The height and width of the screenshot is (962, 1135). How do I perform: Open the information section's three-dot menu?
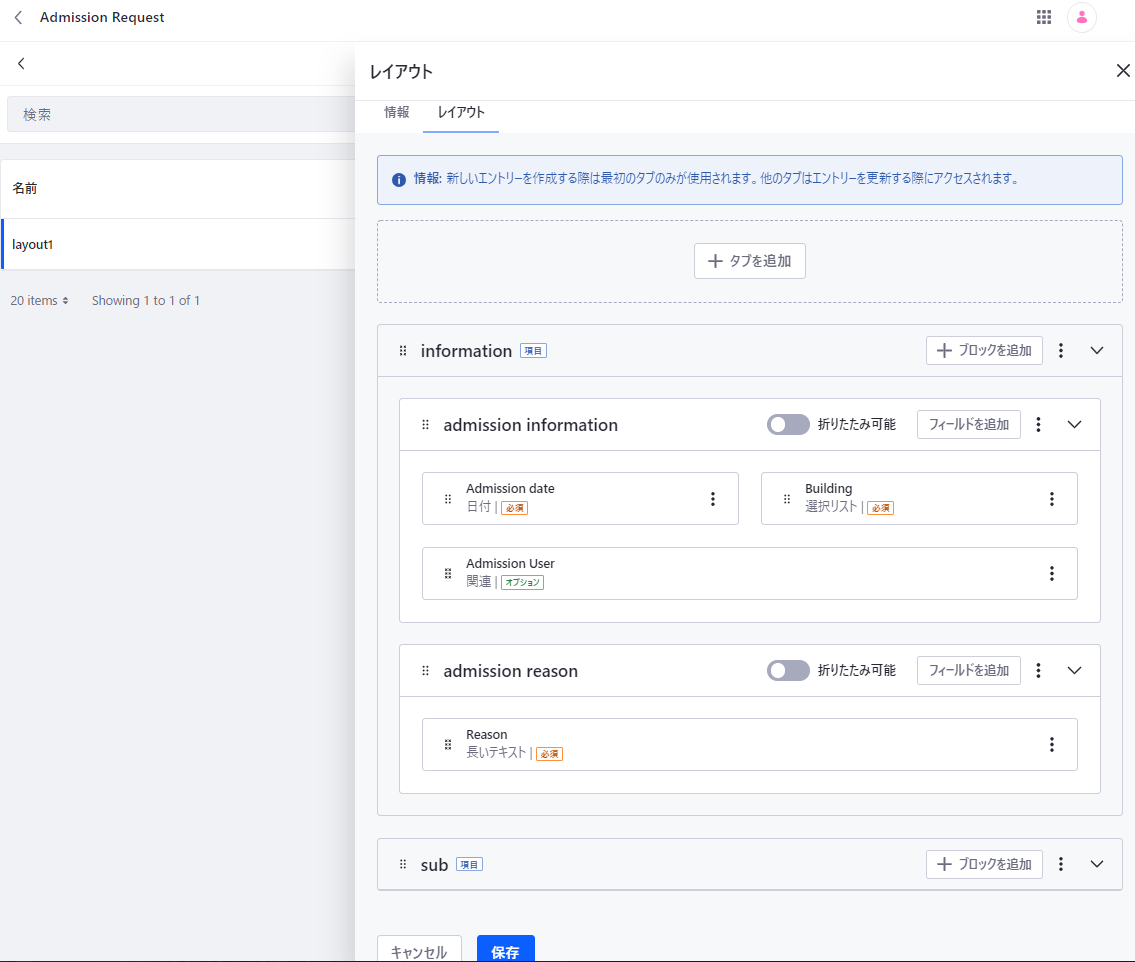coord(1061,351)
